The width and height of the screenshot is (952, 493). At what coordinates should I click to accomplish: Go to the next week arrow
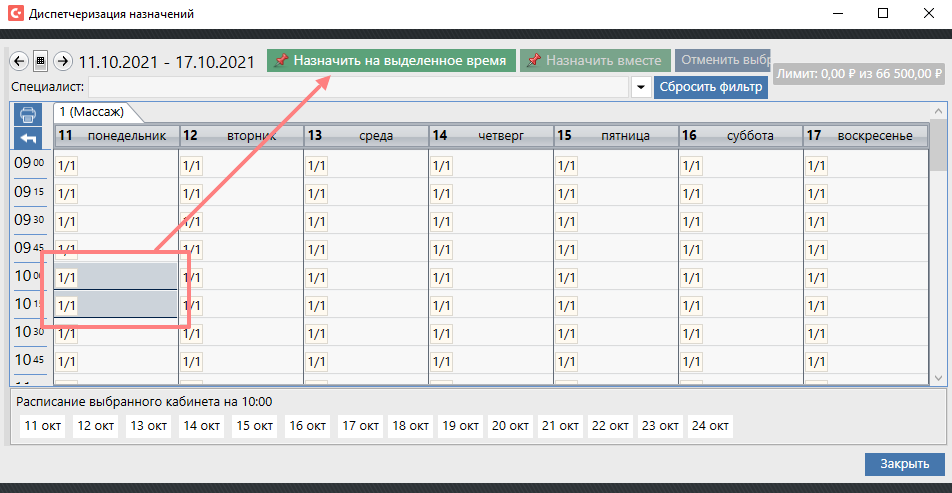[x=62, y=61]
